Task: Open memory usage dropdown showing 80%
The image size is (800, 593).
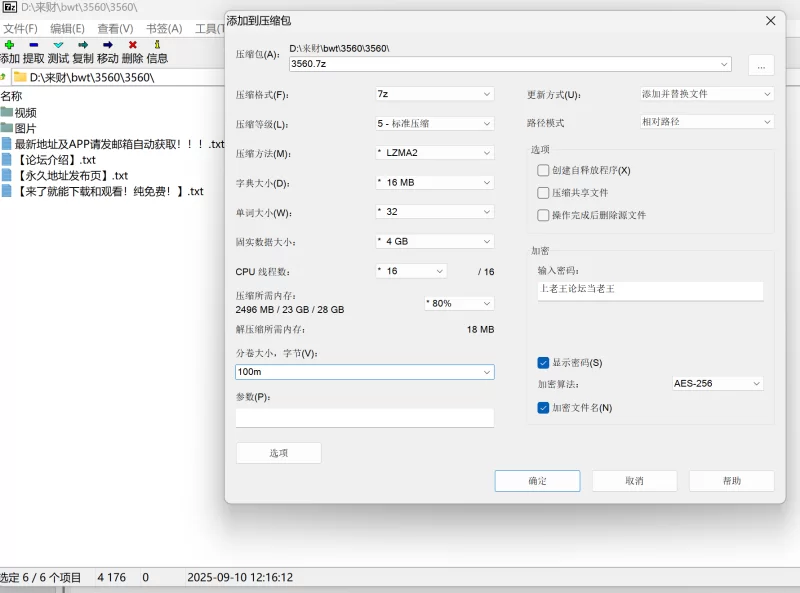Action: pos(459,303)
